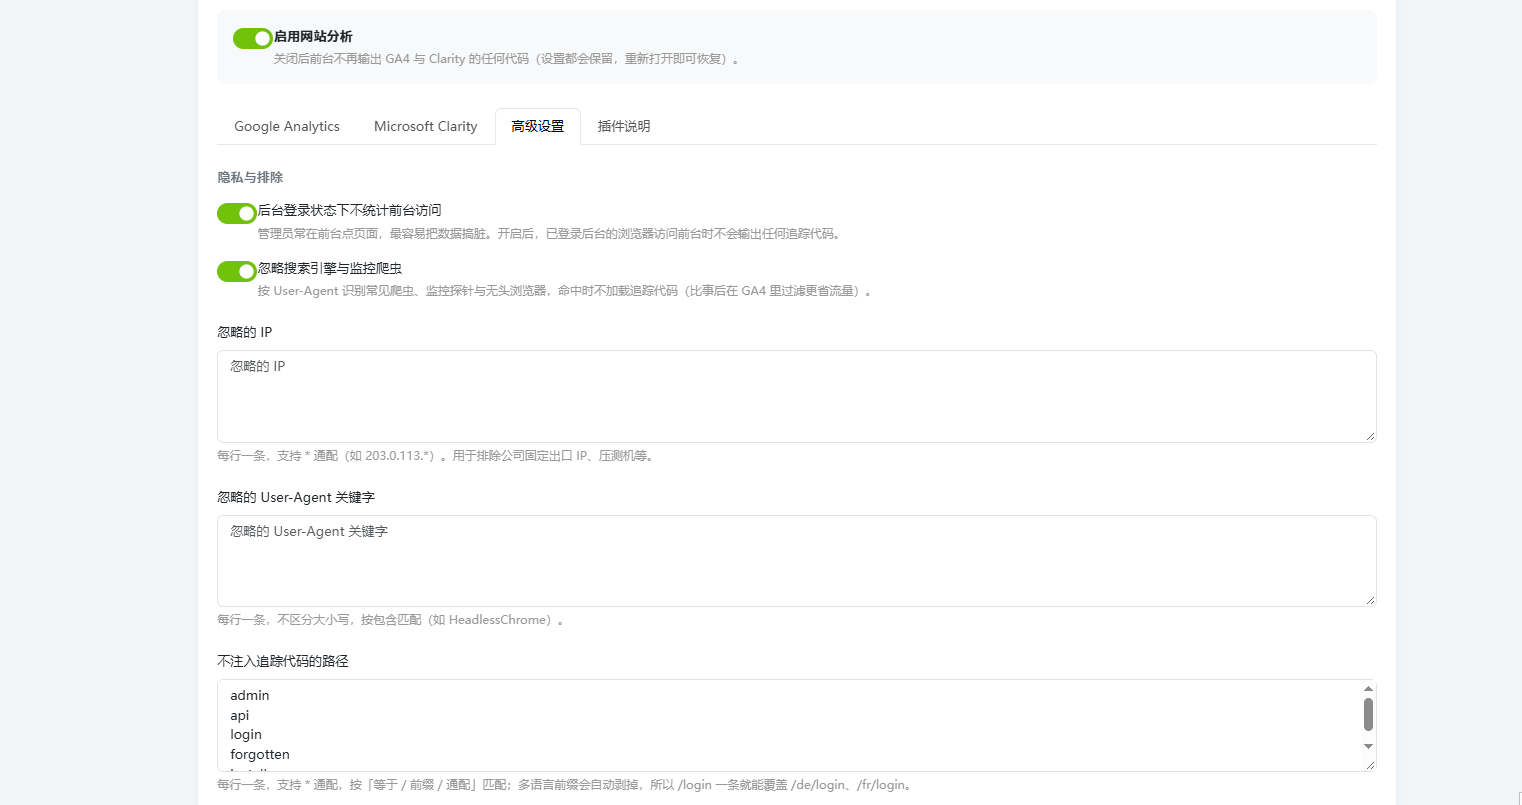Click the down arrow of the path list scrollbar
This screenshot has width=1522, height=805.
(1368, 747)
